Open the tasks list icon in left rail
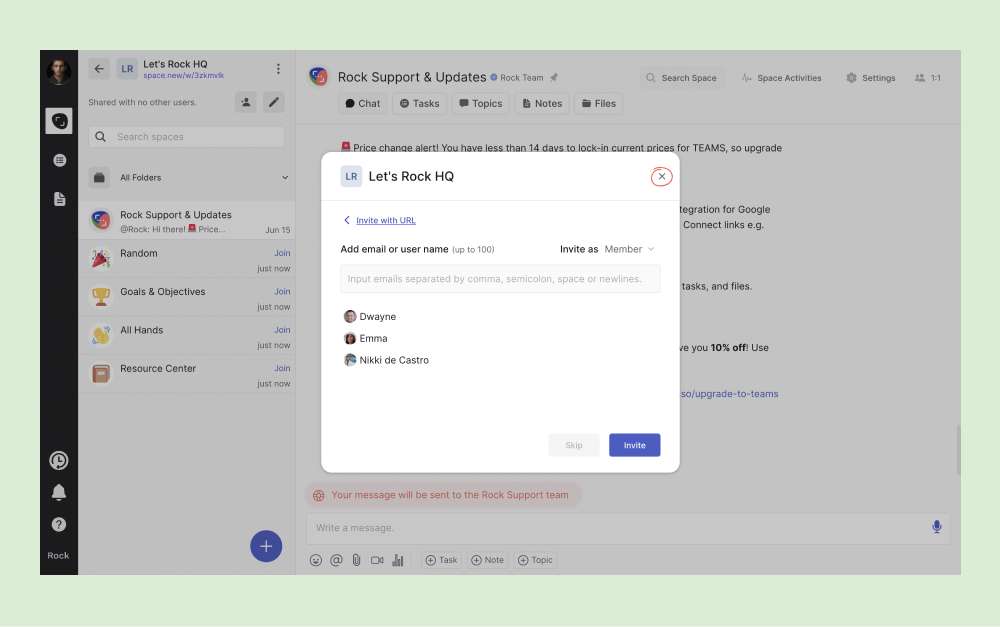This screenshot has height=627, width=1000. [x=59, y=160]
